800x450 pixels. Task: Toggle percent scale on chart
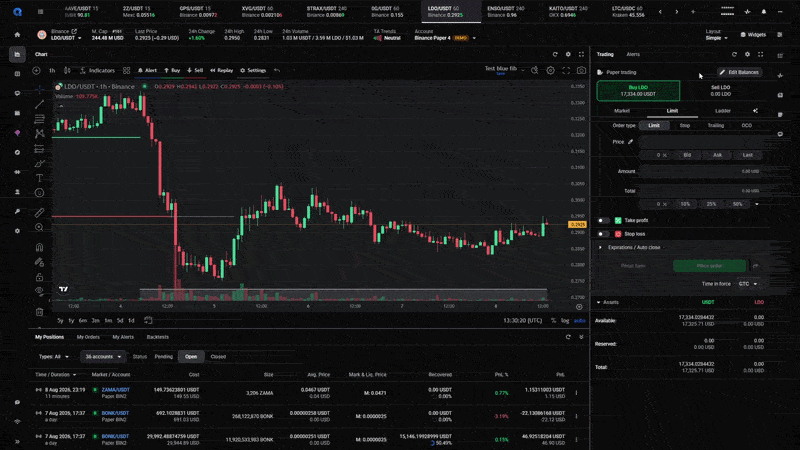tap(553, 320)
